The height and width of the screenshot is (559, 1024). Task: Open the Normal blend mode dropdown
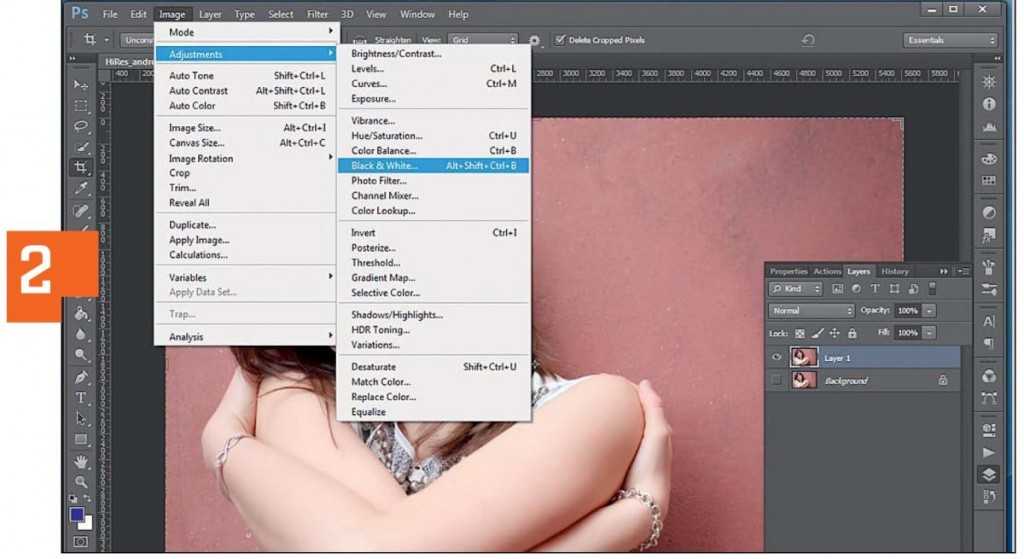pyautogui.click(x=811, y=311)
